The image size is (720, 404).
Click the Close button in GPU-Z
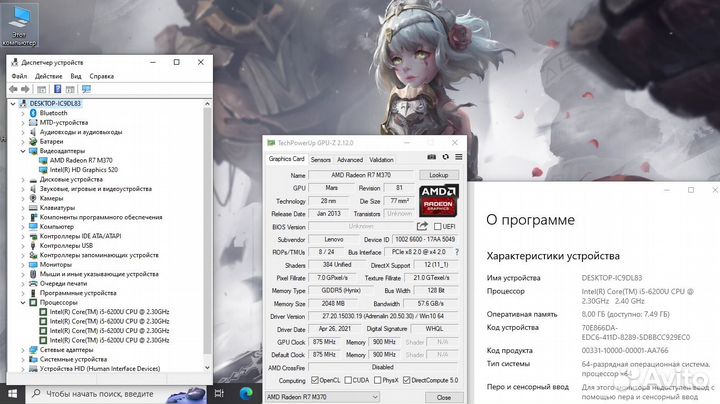444,398
